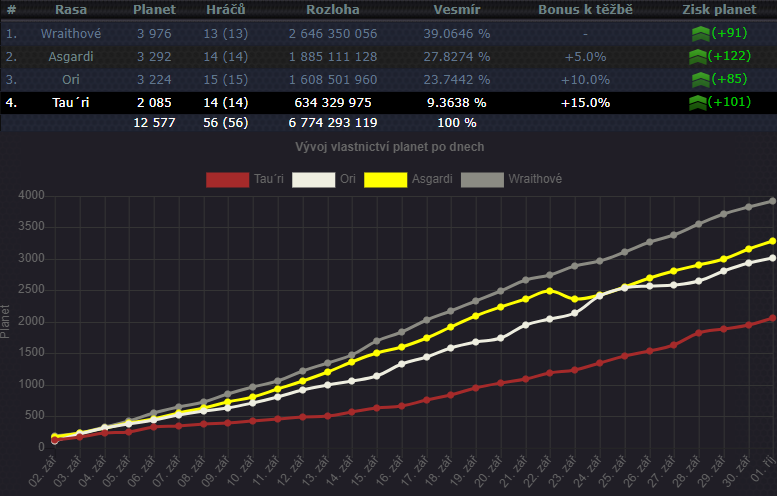Click the last Wraithové data point on chart
This screenshot has height=496, width=777.
pos(772,201)
